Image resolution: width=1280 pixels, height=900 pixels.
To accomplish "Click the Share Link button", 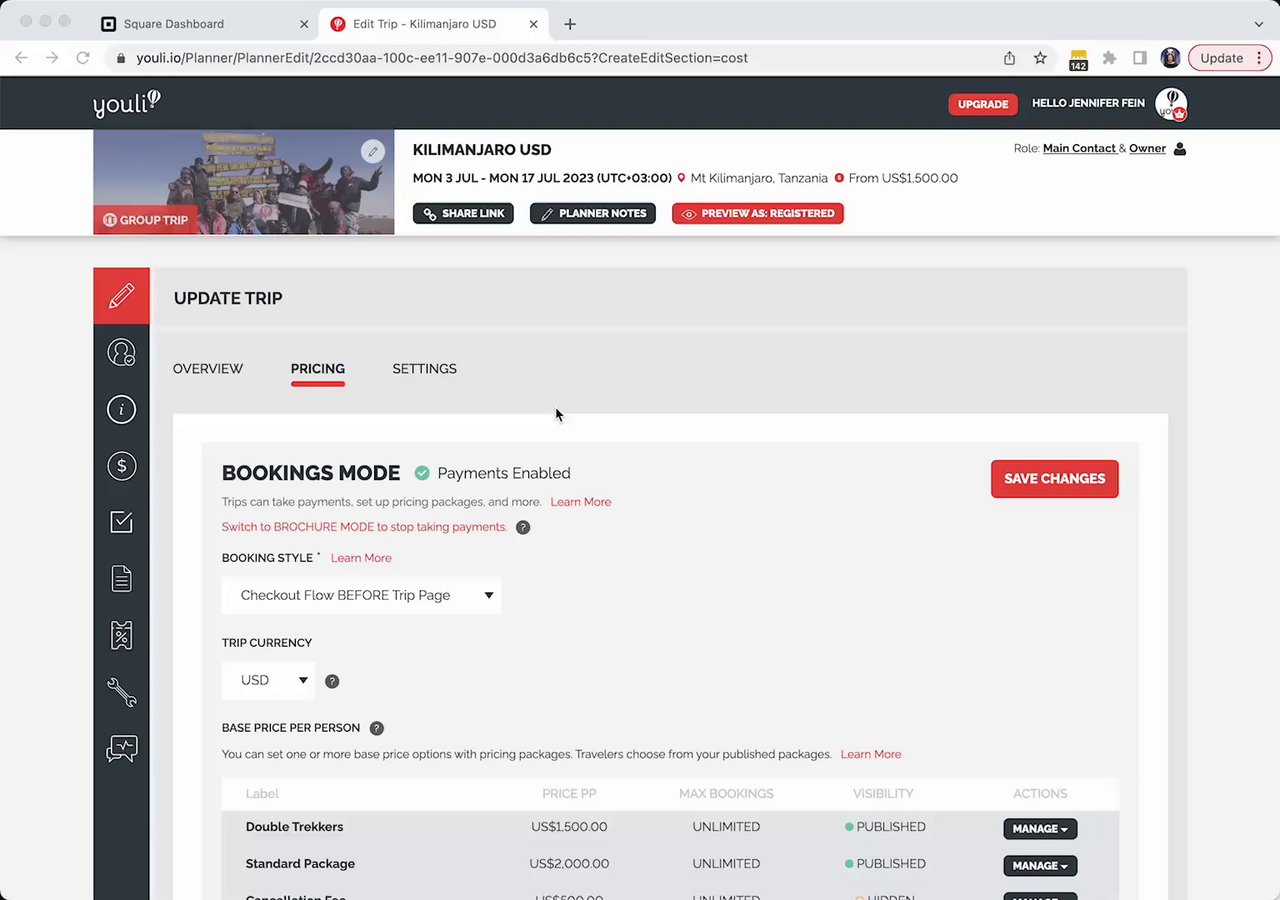I will (x=463, y=213).
